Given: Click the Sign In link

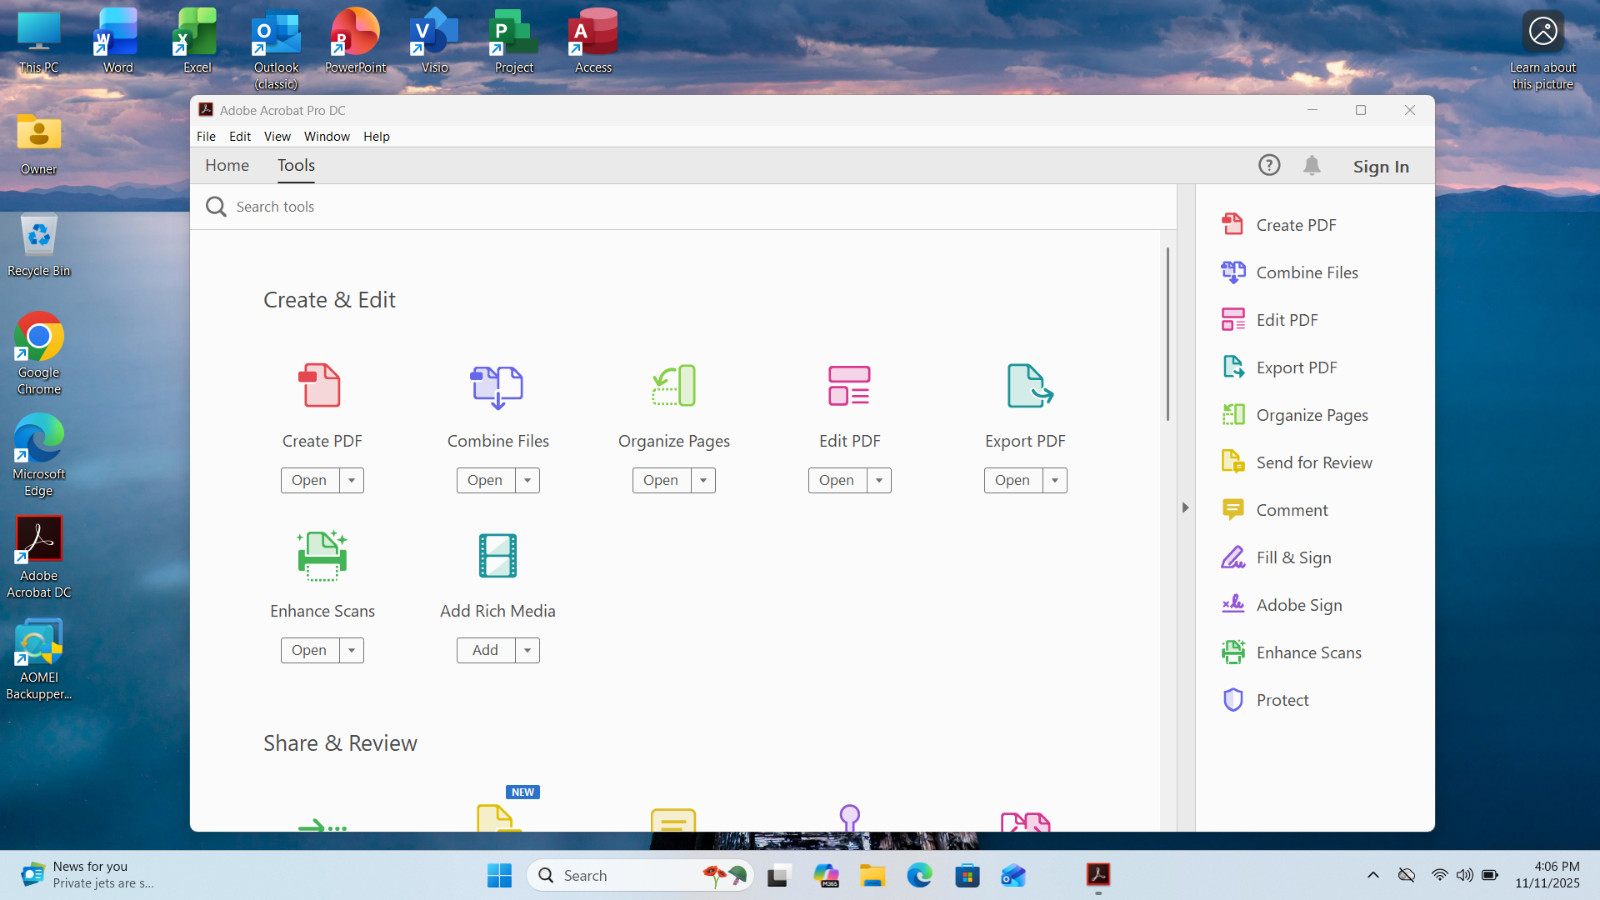Looking at the screenshot, I should 1381,166.
